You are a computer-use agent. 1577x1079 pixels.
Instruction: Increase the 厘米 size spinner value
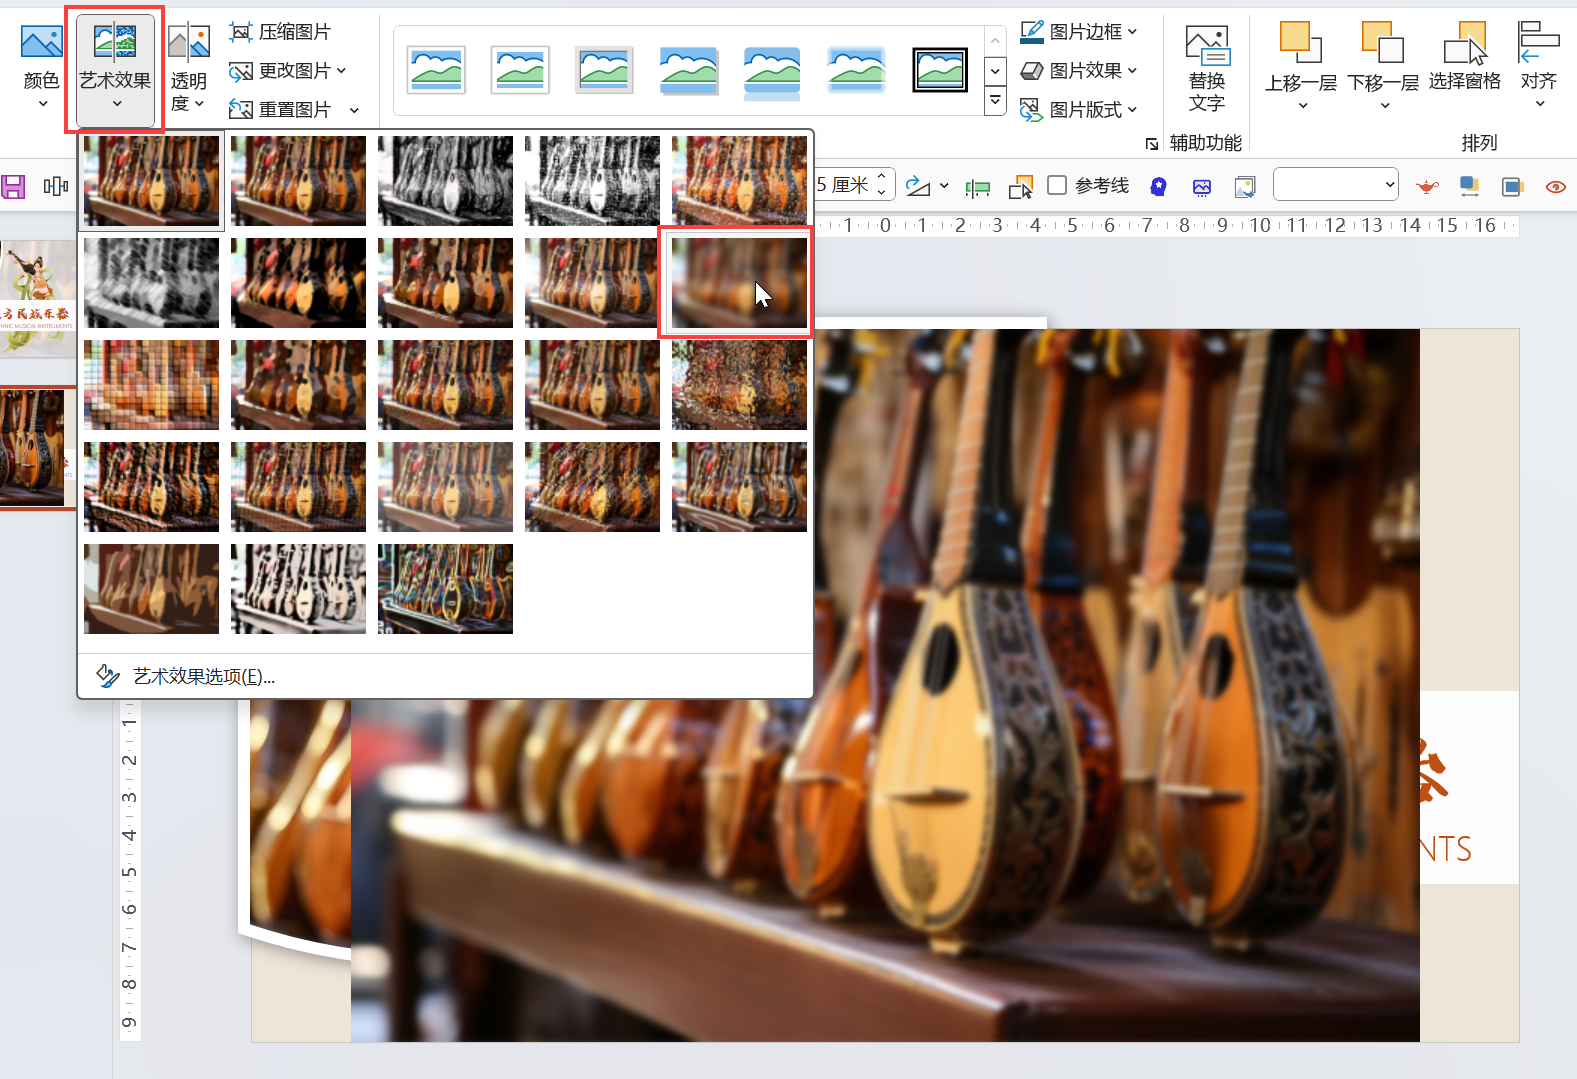(881, 178)
